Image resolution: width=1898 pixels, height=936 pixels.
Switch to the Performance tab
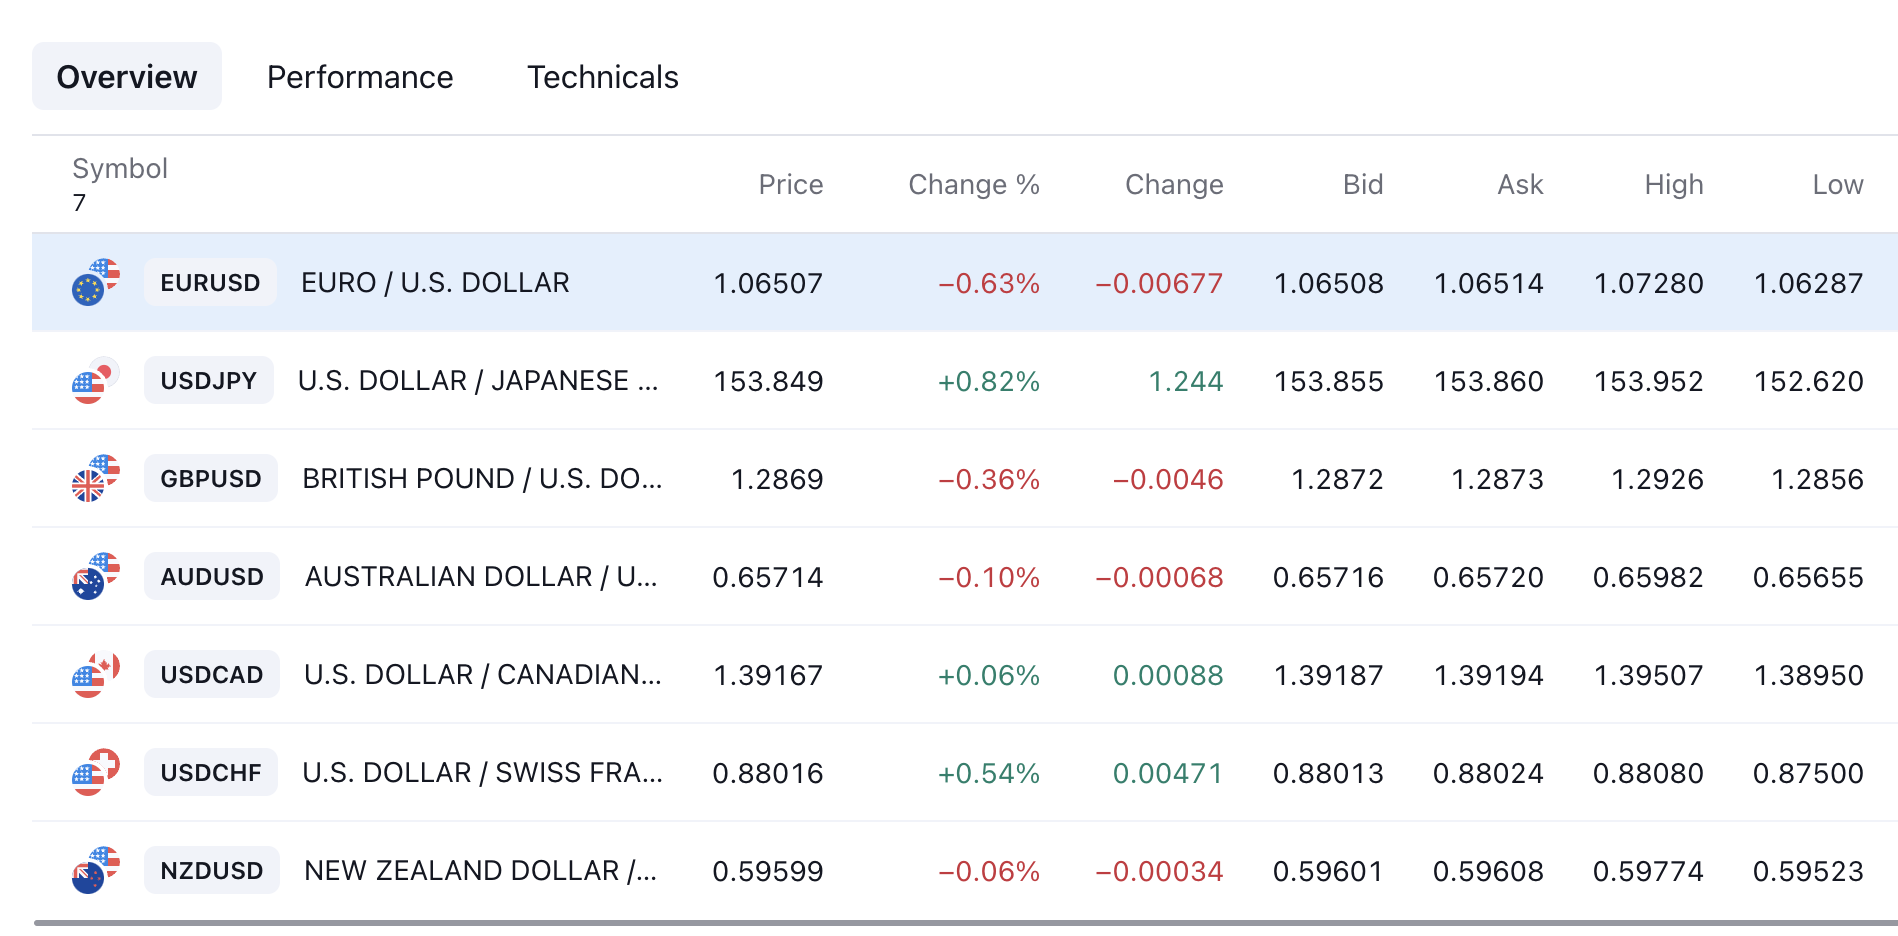click(360, 77)
